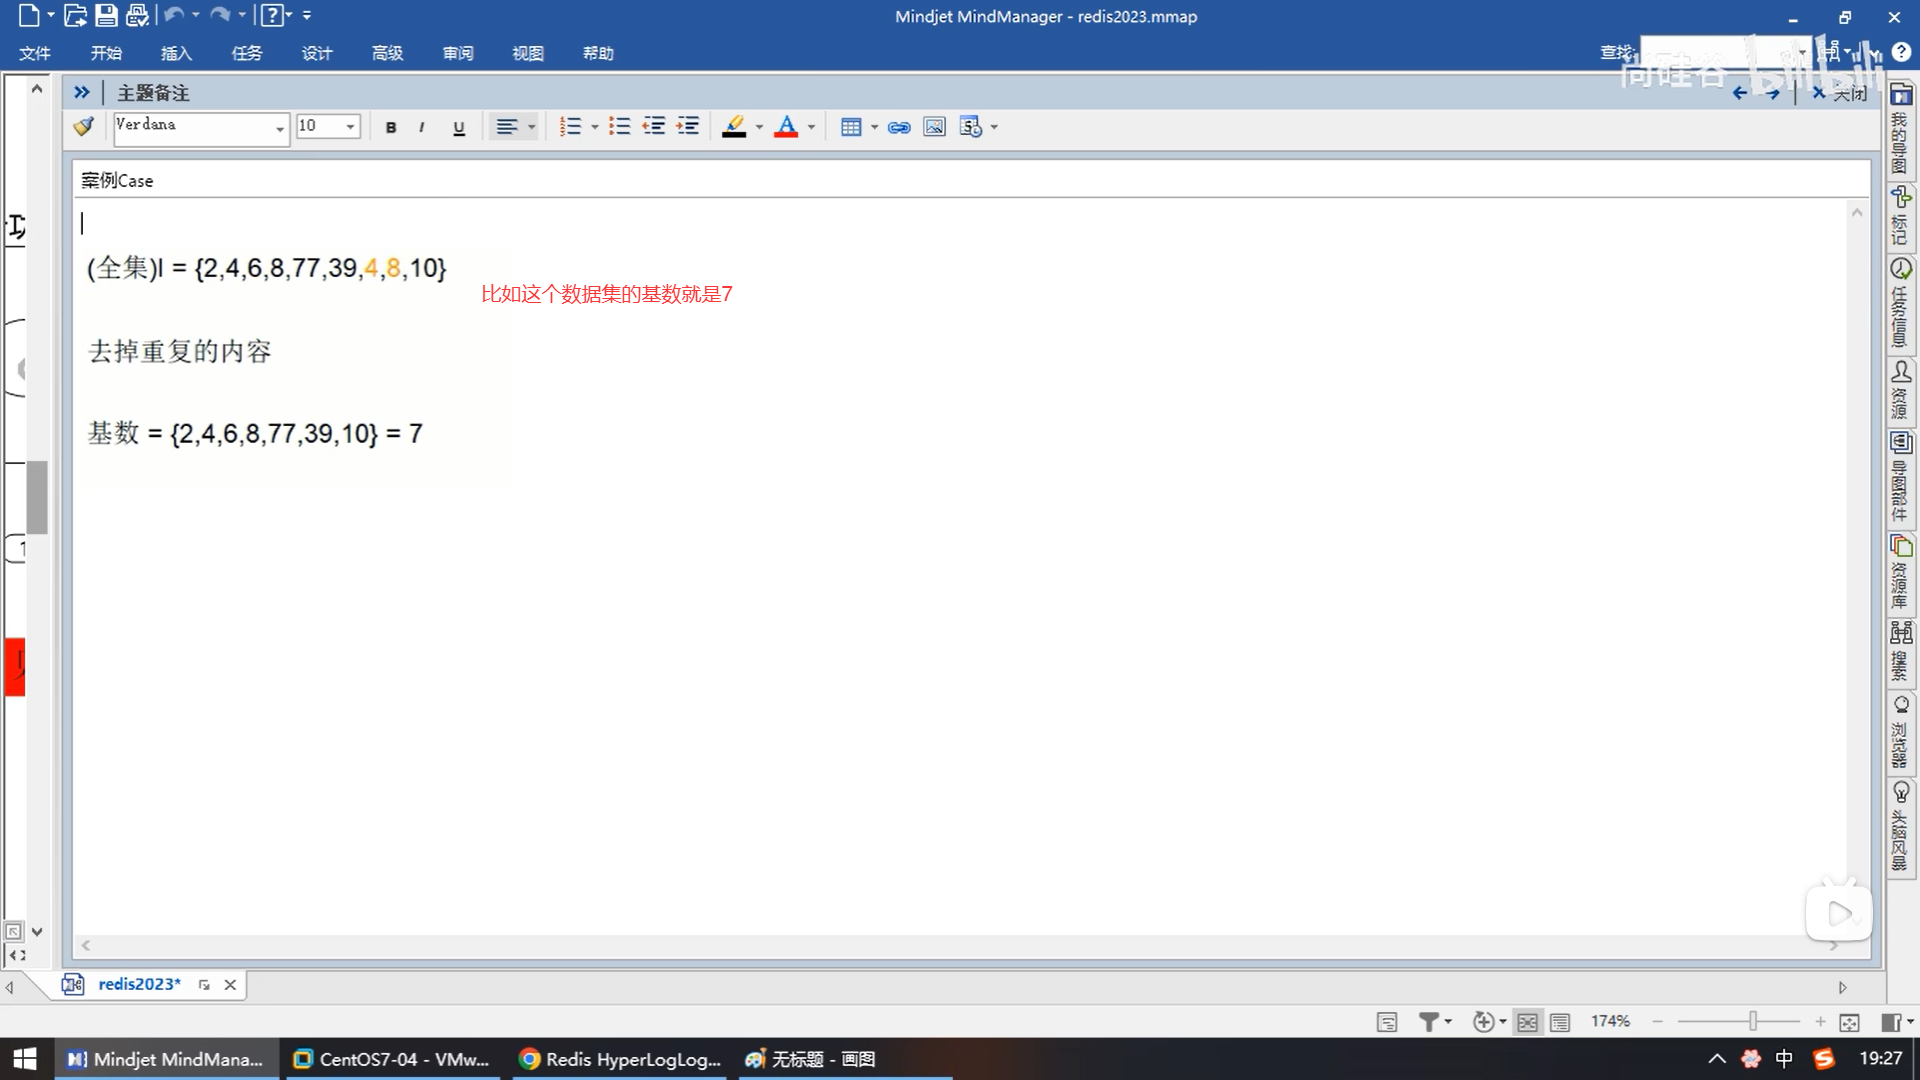The image size is (1920, 1080).
Task: Open the font size 10 dropdown
Action: tap(350, 127)
